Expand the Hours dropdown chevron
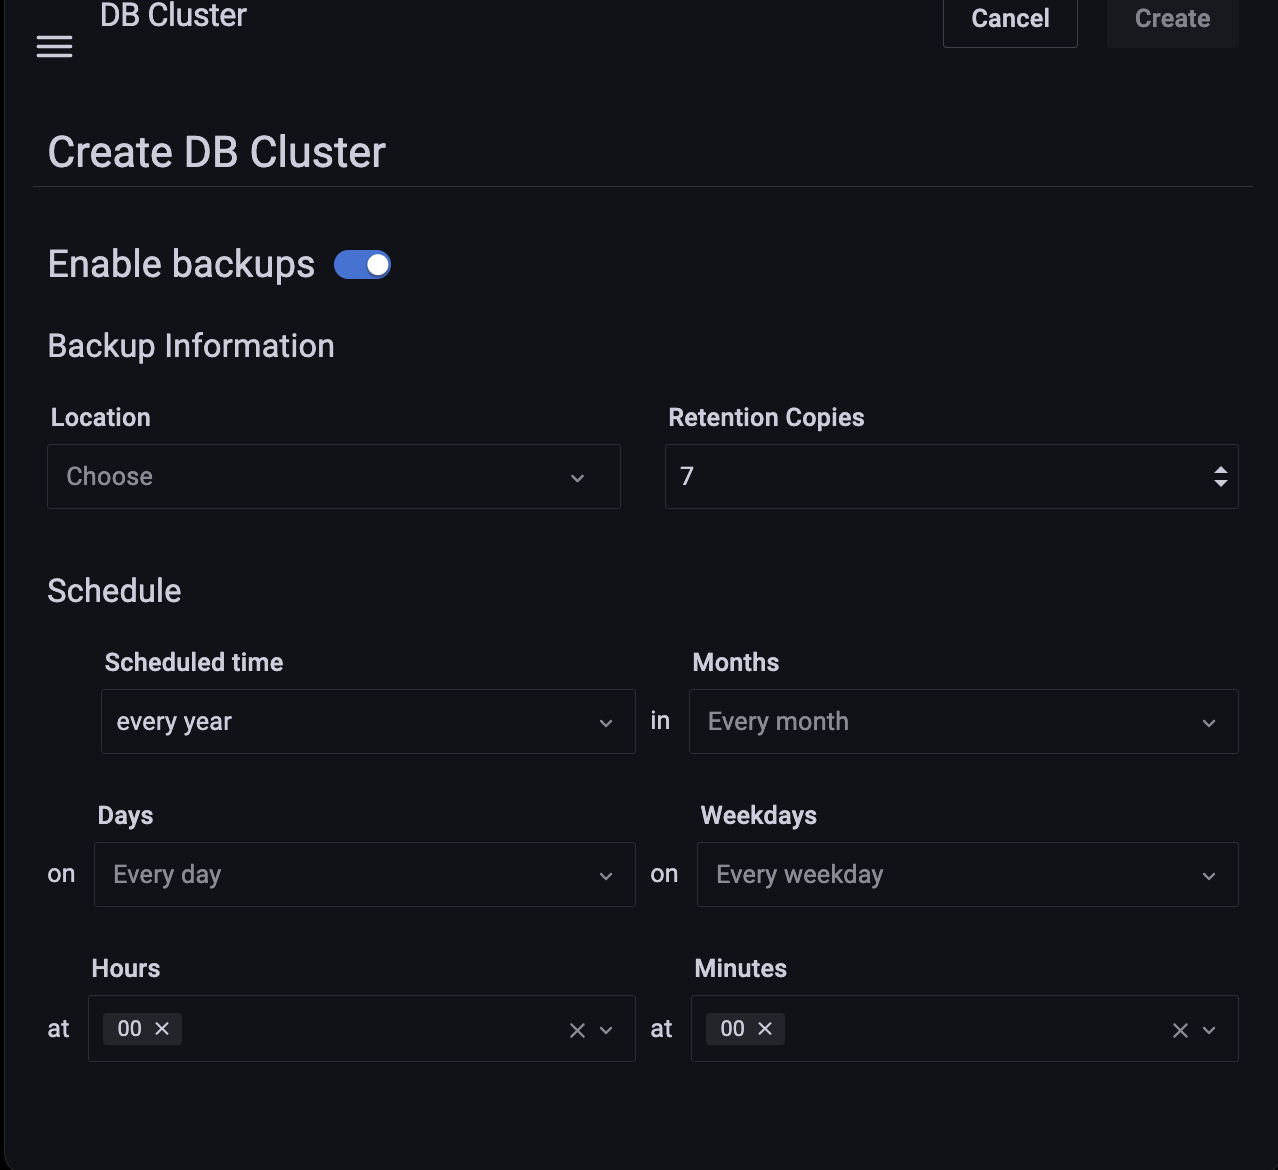Viewport: 1278px width, 1170px height. (606, 1030)
